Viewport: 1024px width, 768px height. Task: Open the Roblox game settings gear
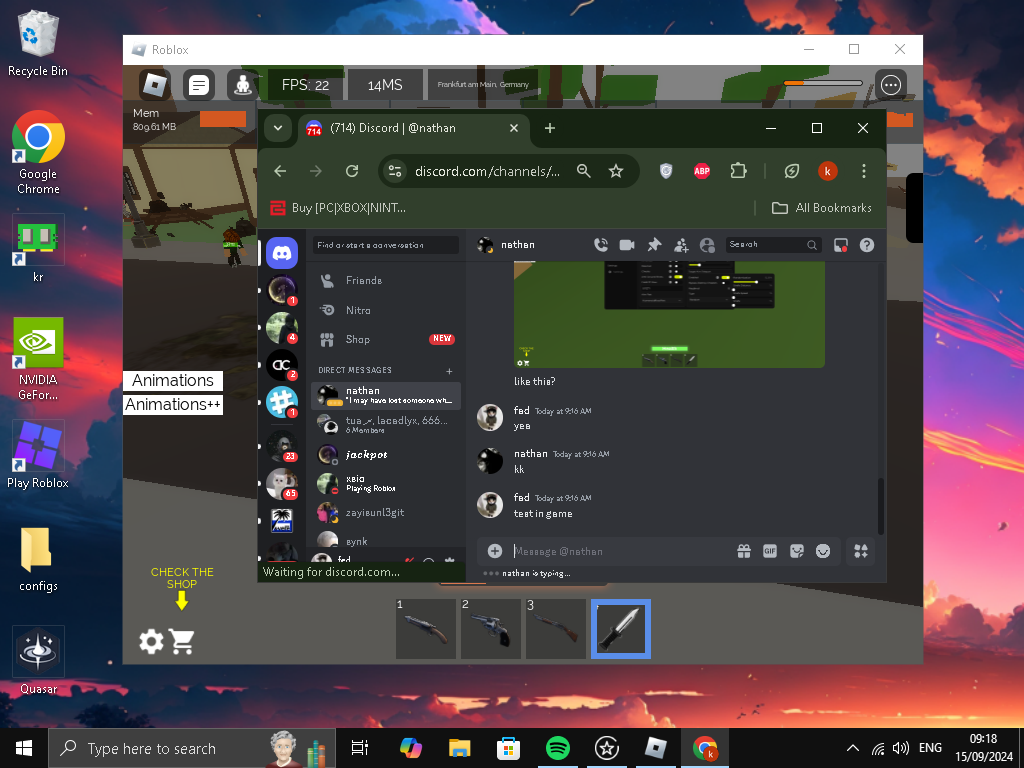[152, 641]
